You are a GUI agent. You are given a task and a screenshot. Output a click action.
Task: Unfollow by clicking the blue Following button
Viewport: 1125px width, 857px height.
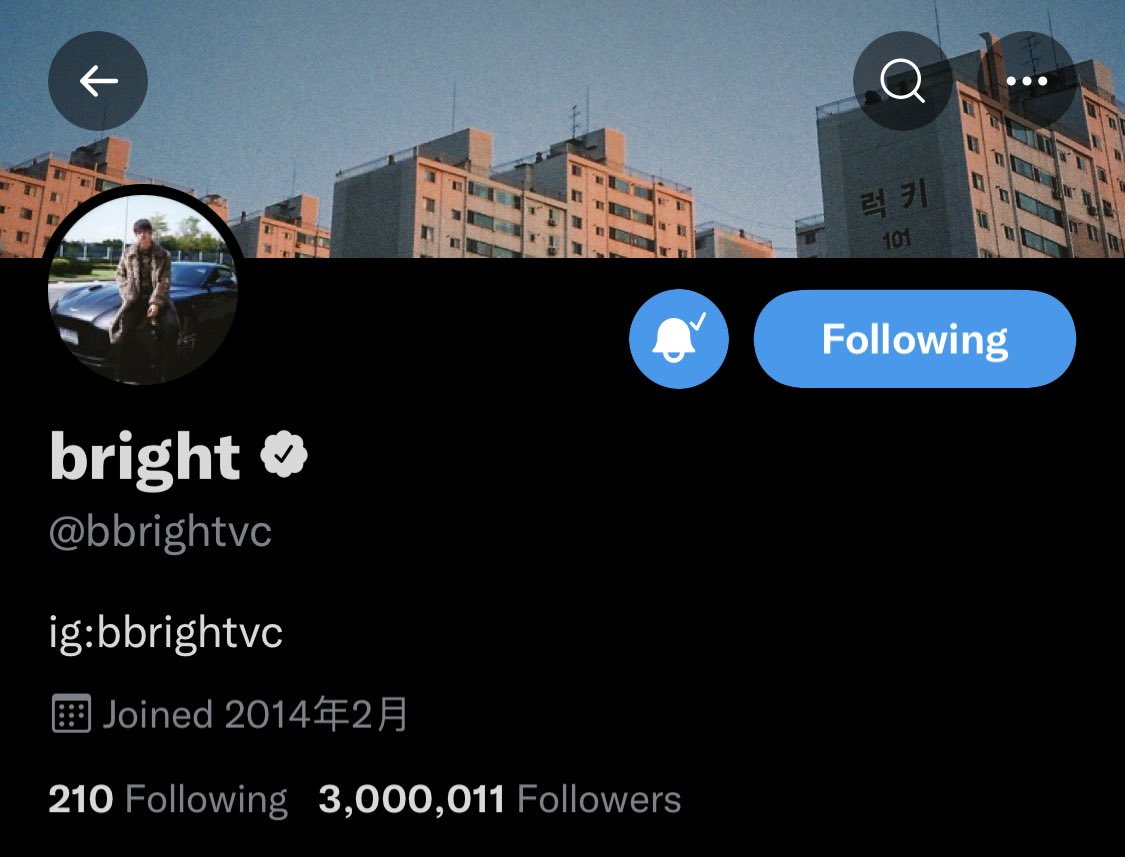(915, 339)
